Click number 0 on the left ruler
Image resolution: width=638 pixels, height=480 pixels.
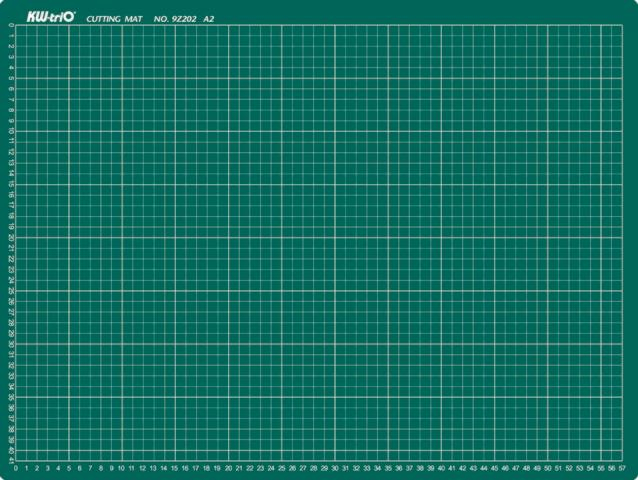10,24
